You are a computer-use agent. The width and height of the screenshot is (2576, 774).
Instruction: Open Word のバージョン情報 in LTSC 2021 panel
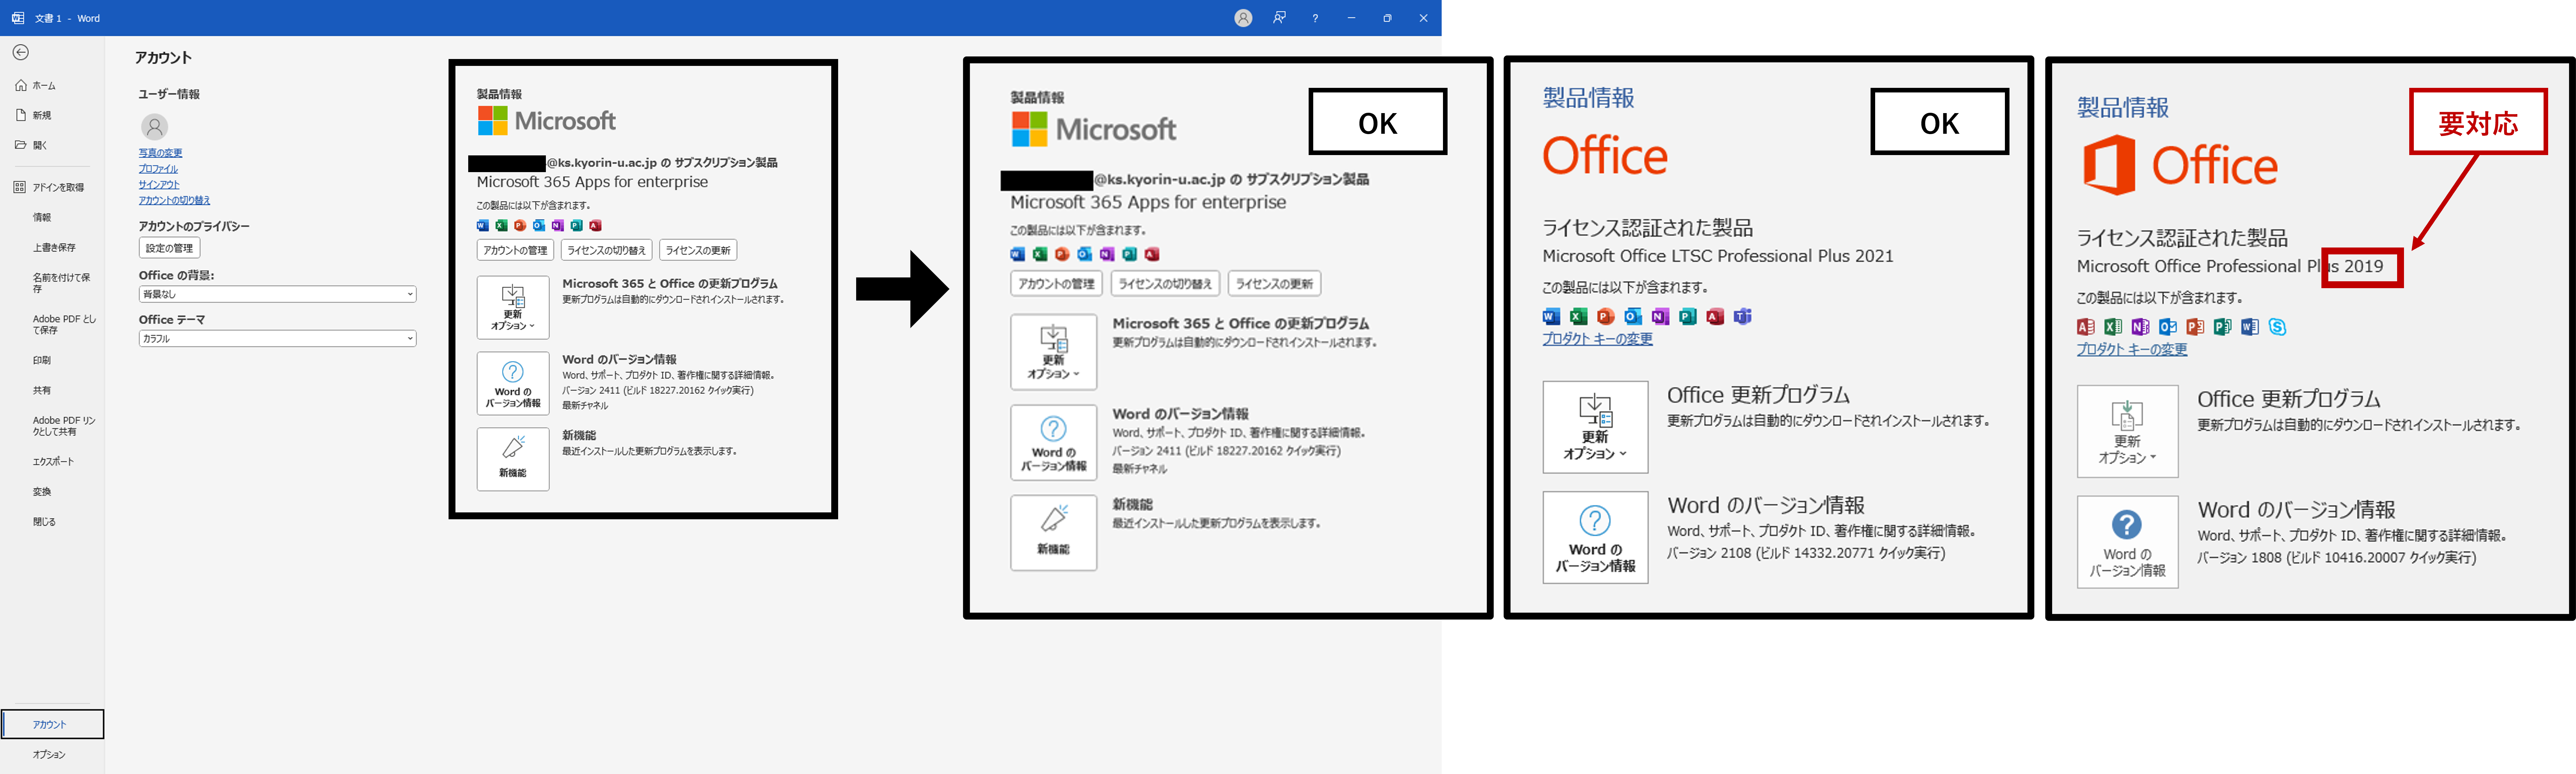click(x=1595, y=537)
